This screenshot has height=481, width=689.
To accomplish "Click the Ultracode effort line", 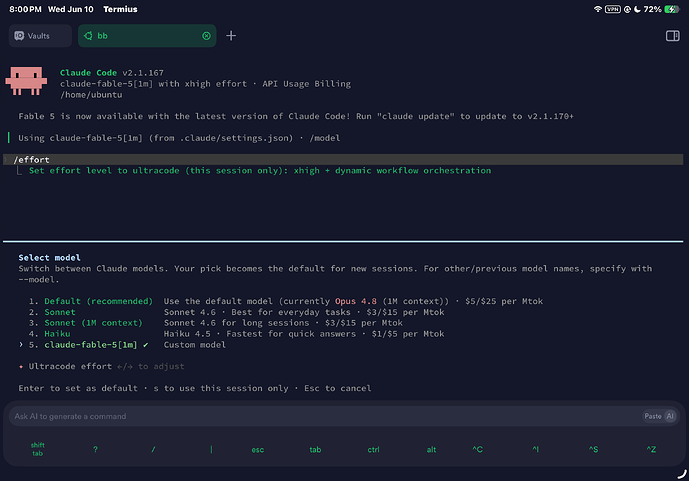I will tap(102, 366).
